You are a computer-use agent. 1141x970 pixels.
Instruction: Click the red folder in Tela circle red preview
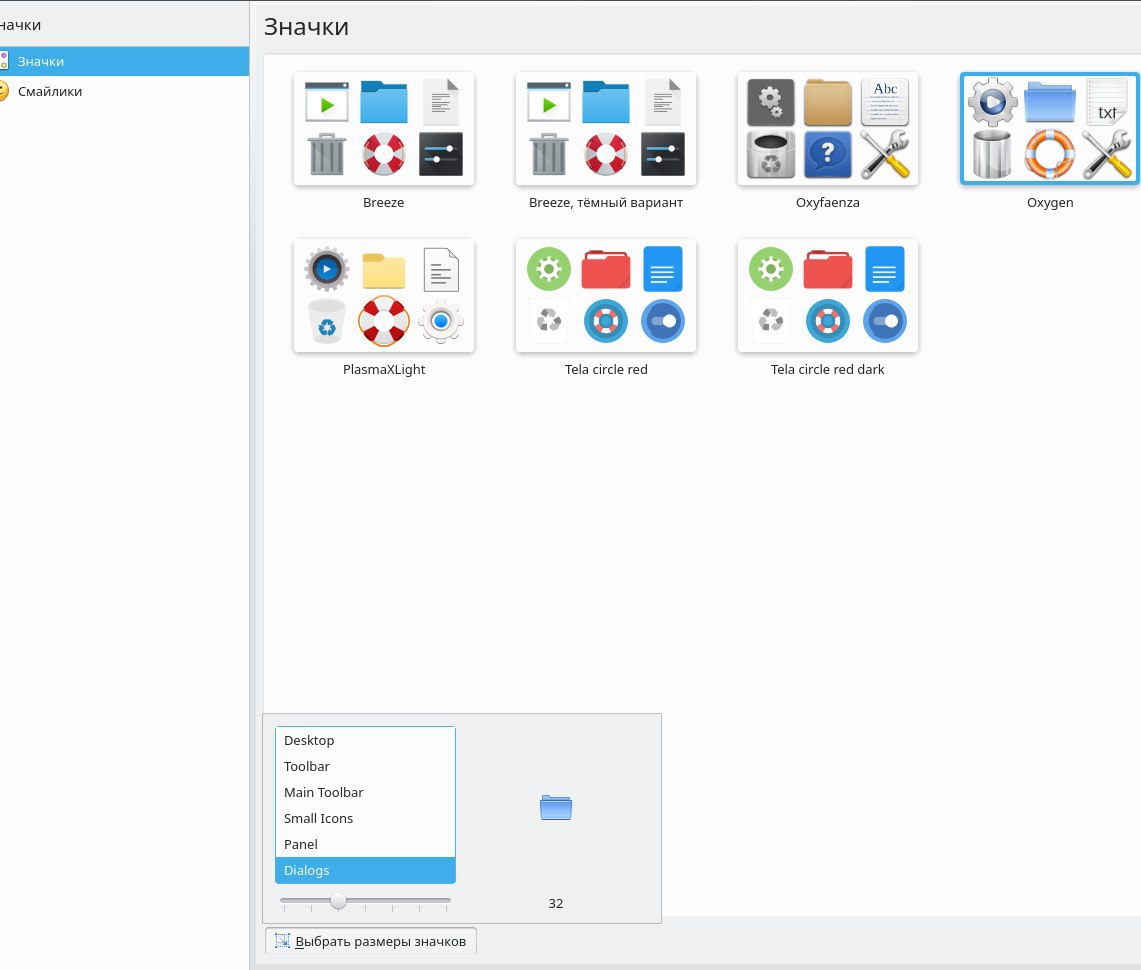click(605, 269)
